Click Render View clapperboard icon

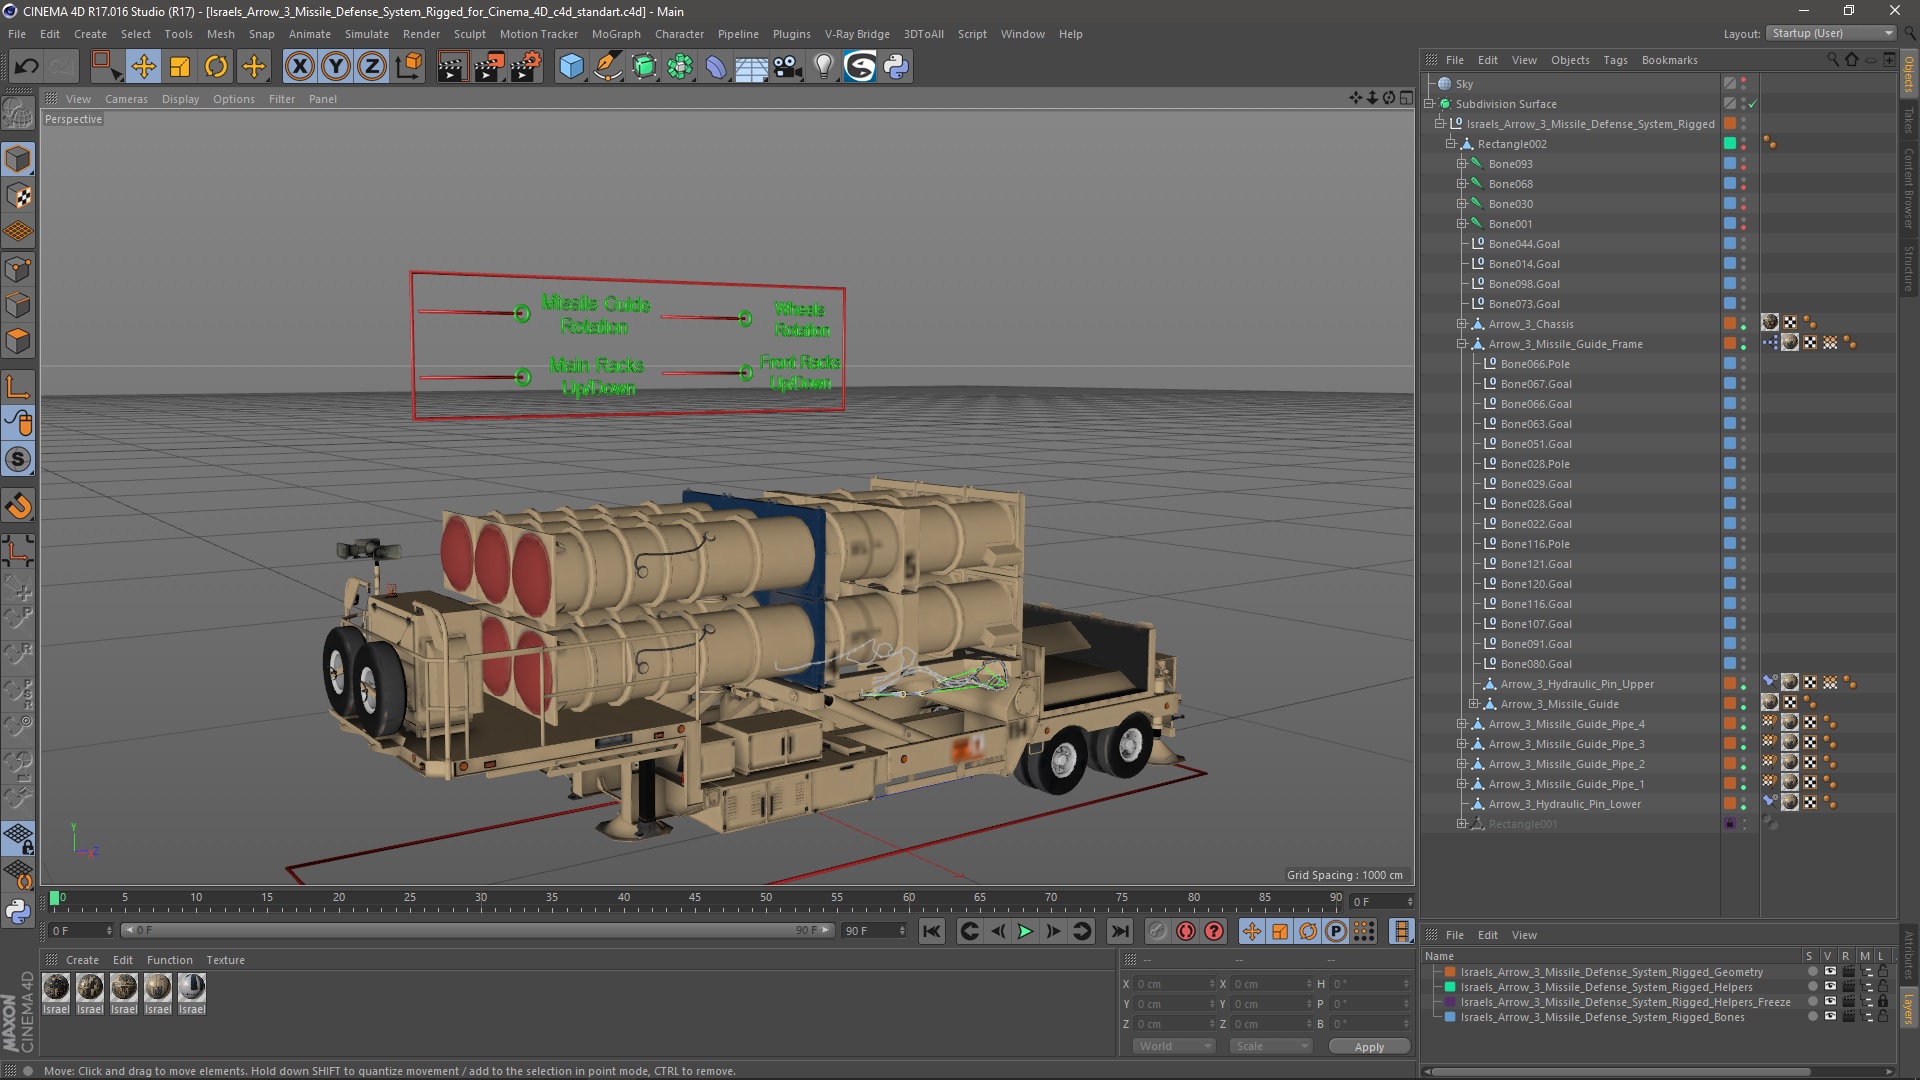452,67
